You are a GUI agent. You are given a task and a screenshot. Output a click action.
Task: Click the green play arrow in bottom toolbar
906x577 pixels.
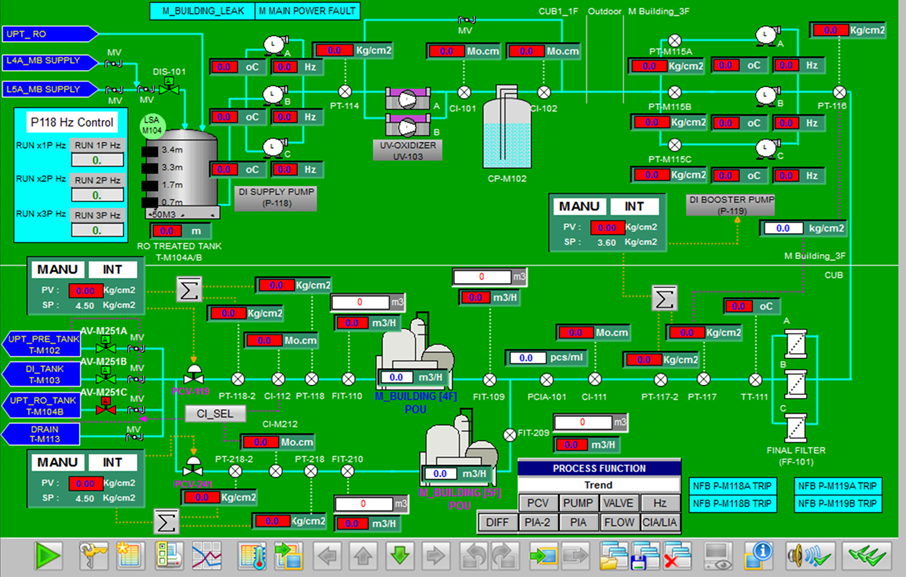pos(48,555)
